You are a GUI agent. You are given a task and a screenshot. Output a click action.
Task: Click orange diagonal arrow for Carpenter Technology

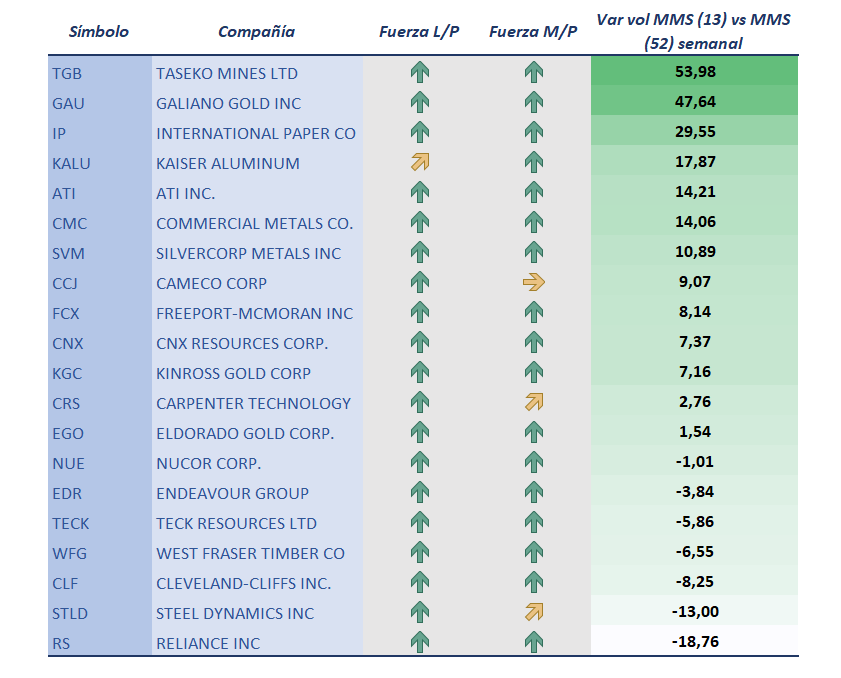click(x=534, y=402)
